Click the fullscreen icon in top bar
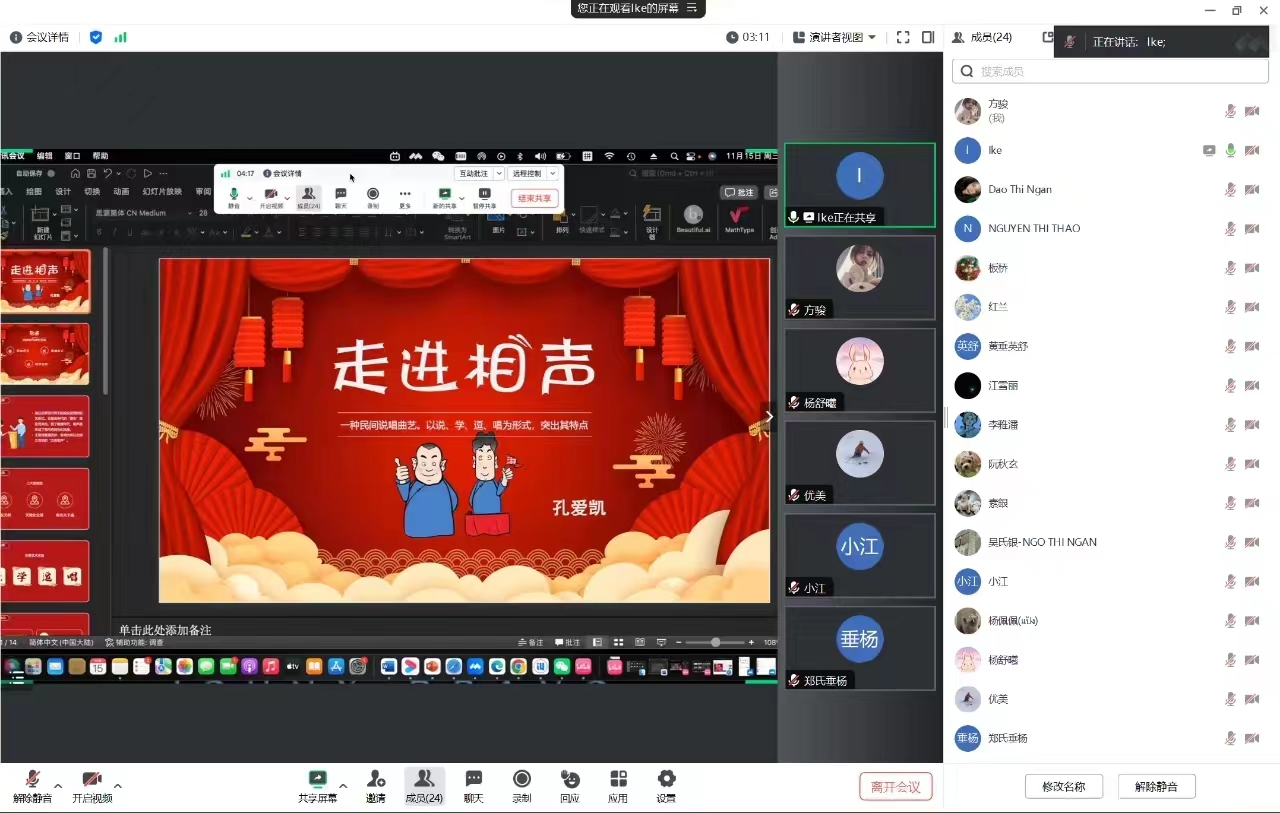Screen dimensions: 1280x813 click(903, 37)
